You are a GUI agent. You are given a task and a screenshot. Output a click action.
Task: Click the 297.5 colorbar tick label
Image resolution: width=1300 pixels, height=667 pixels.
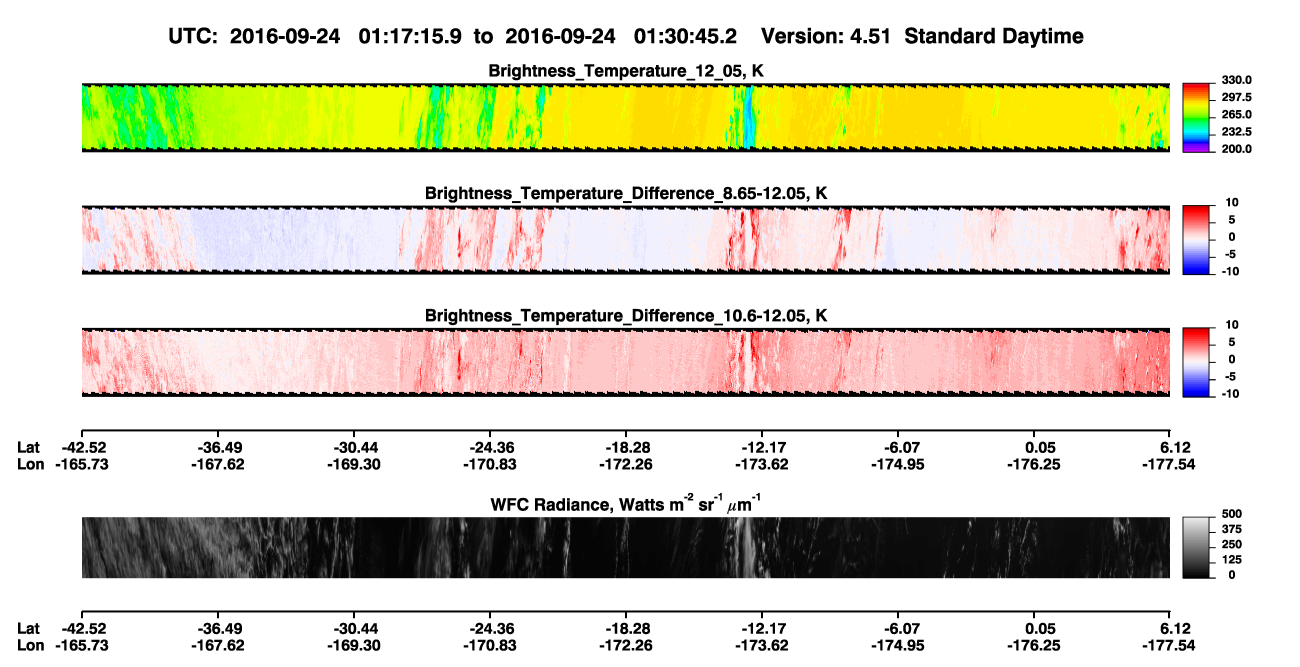coord(1236,98)
